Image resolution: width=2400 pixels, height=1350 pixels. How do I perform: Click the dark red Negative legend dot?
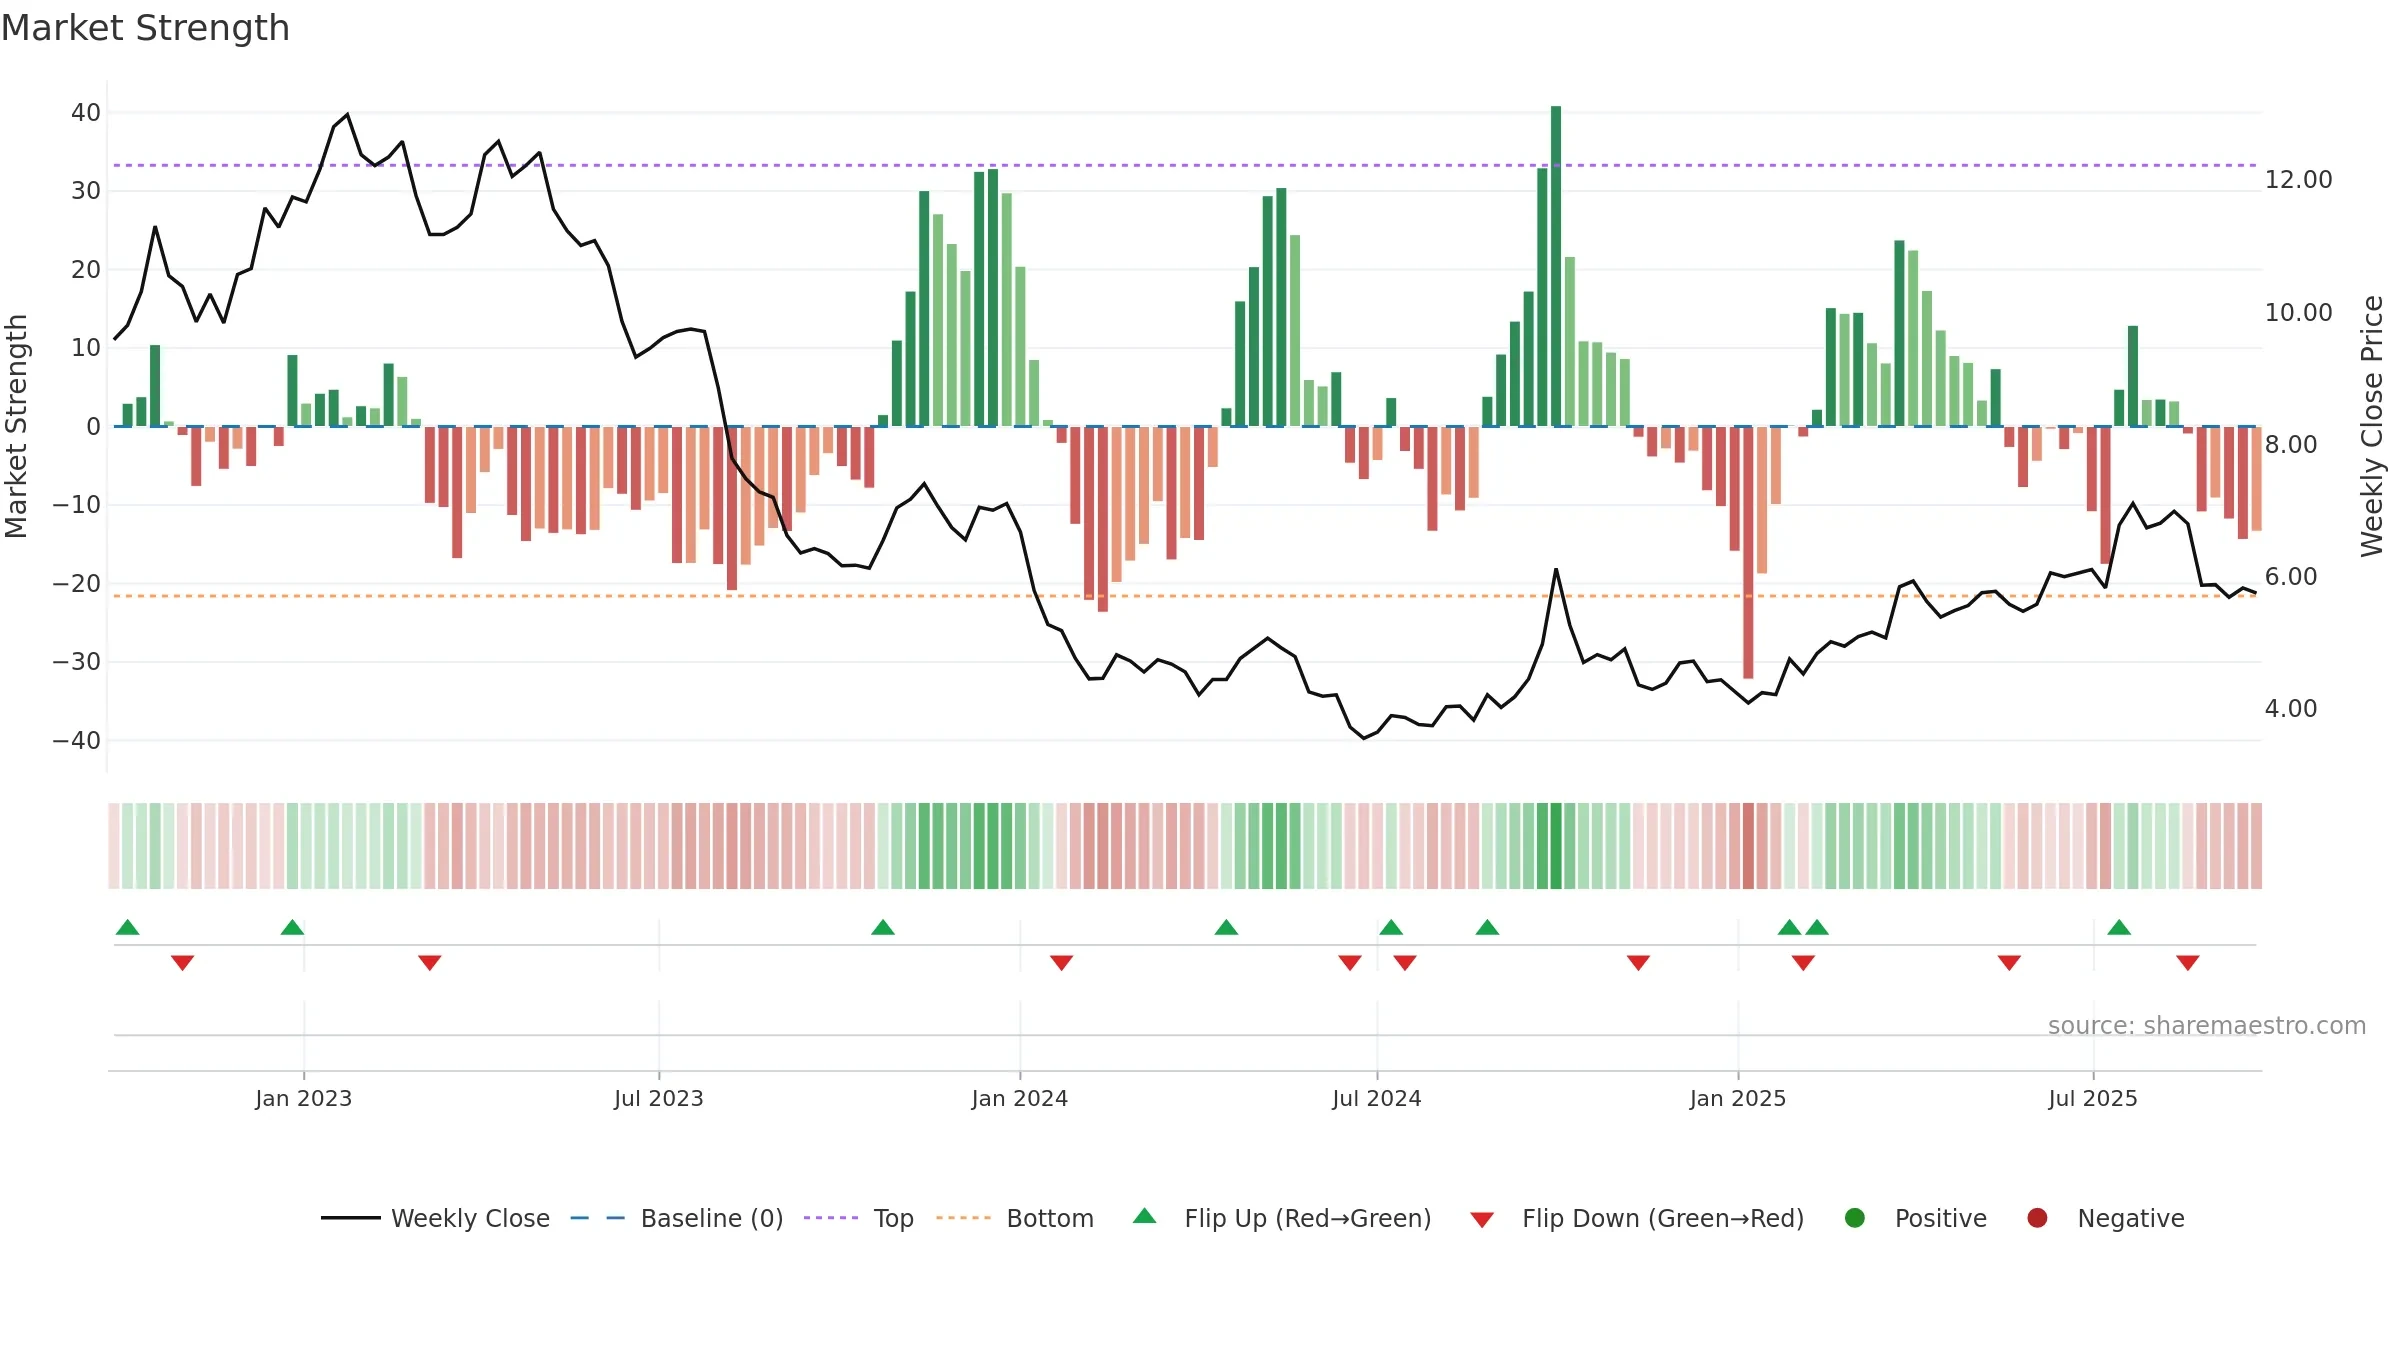(2037, 1218)
